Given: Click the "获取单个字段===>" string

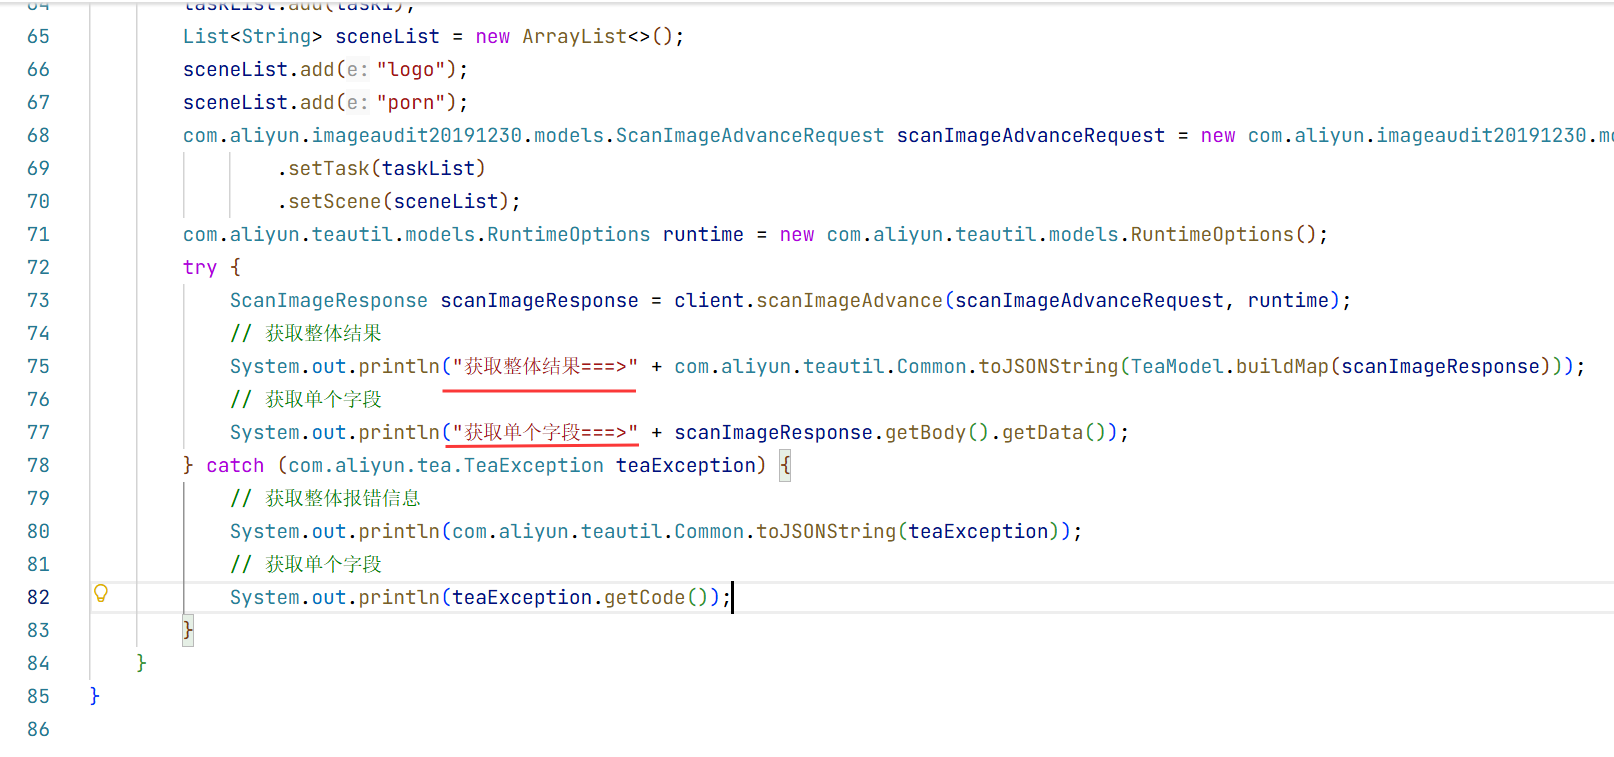Looking at the screenshot, I should tap(545, 433).
